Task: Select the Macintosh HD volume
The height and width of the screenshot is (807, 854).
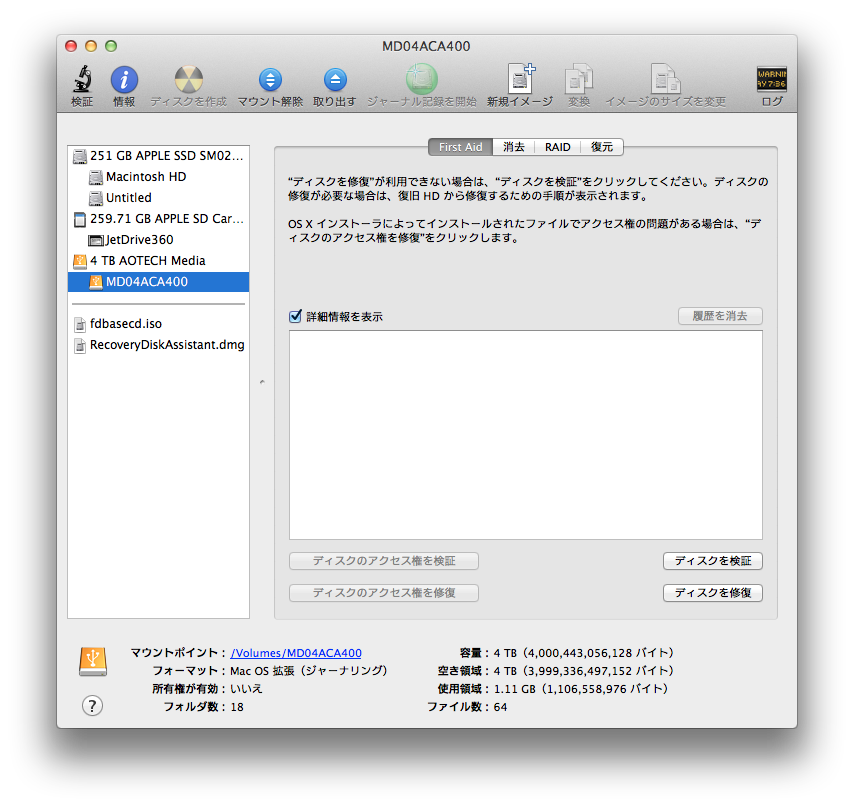Action: click(158, 177)
